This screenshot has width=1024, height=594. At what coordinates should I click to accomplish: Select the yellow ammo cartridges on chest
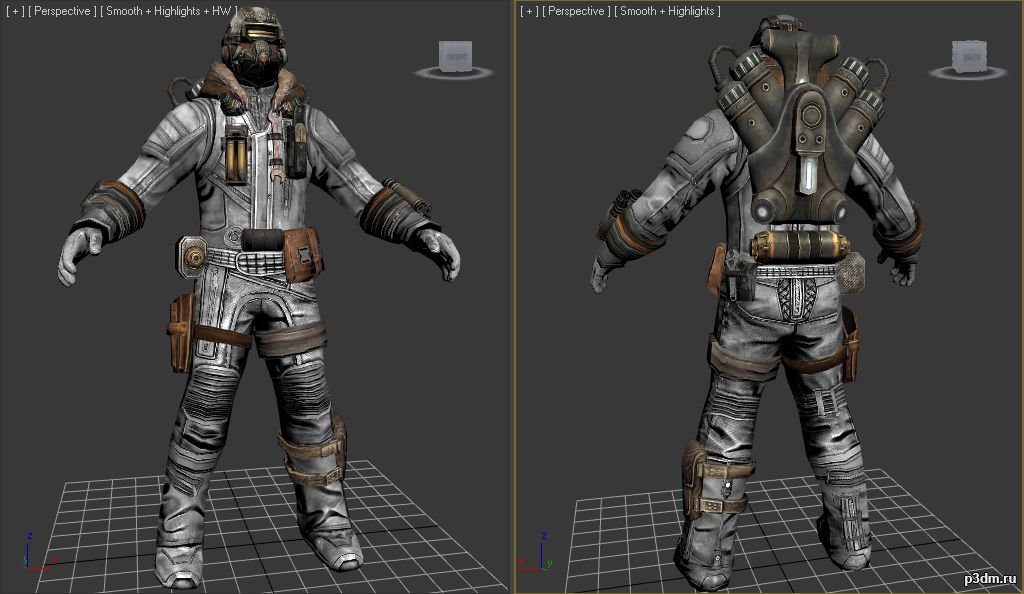[x=236, y=155]
